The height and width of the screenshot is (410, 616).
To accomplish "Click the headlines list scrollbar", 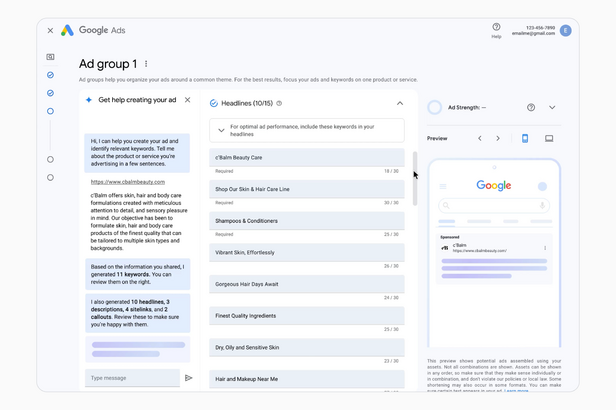I will 415,179.
